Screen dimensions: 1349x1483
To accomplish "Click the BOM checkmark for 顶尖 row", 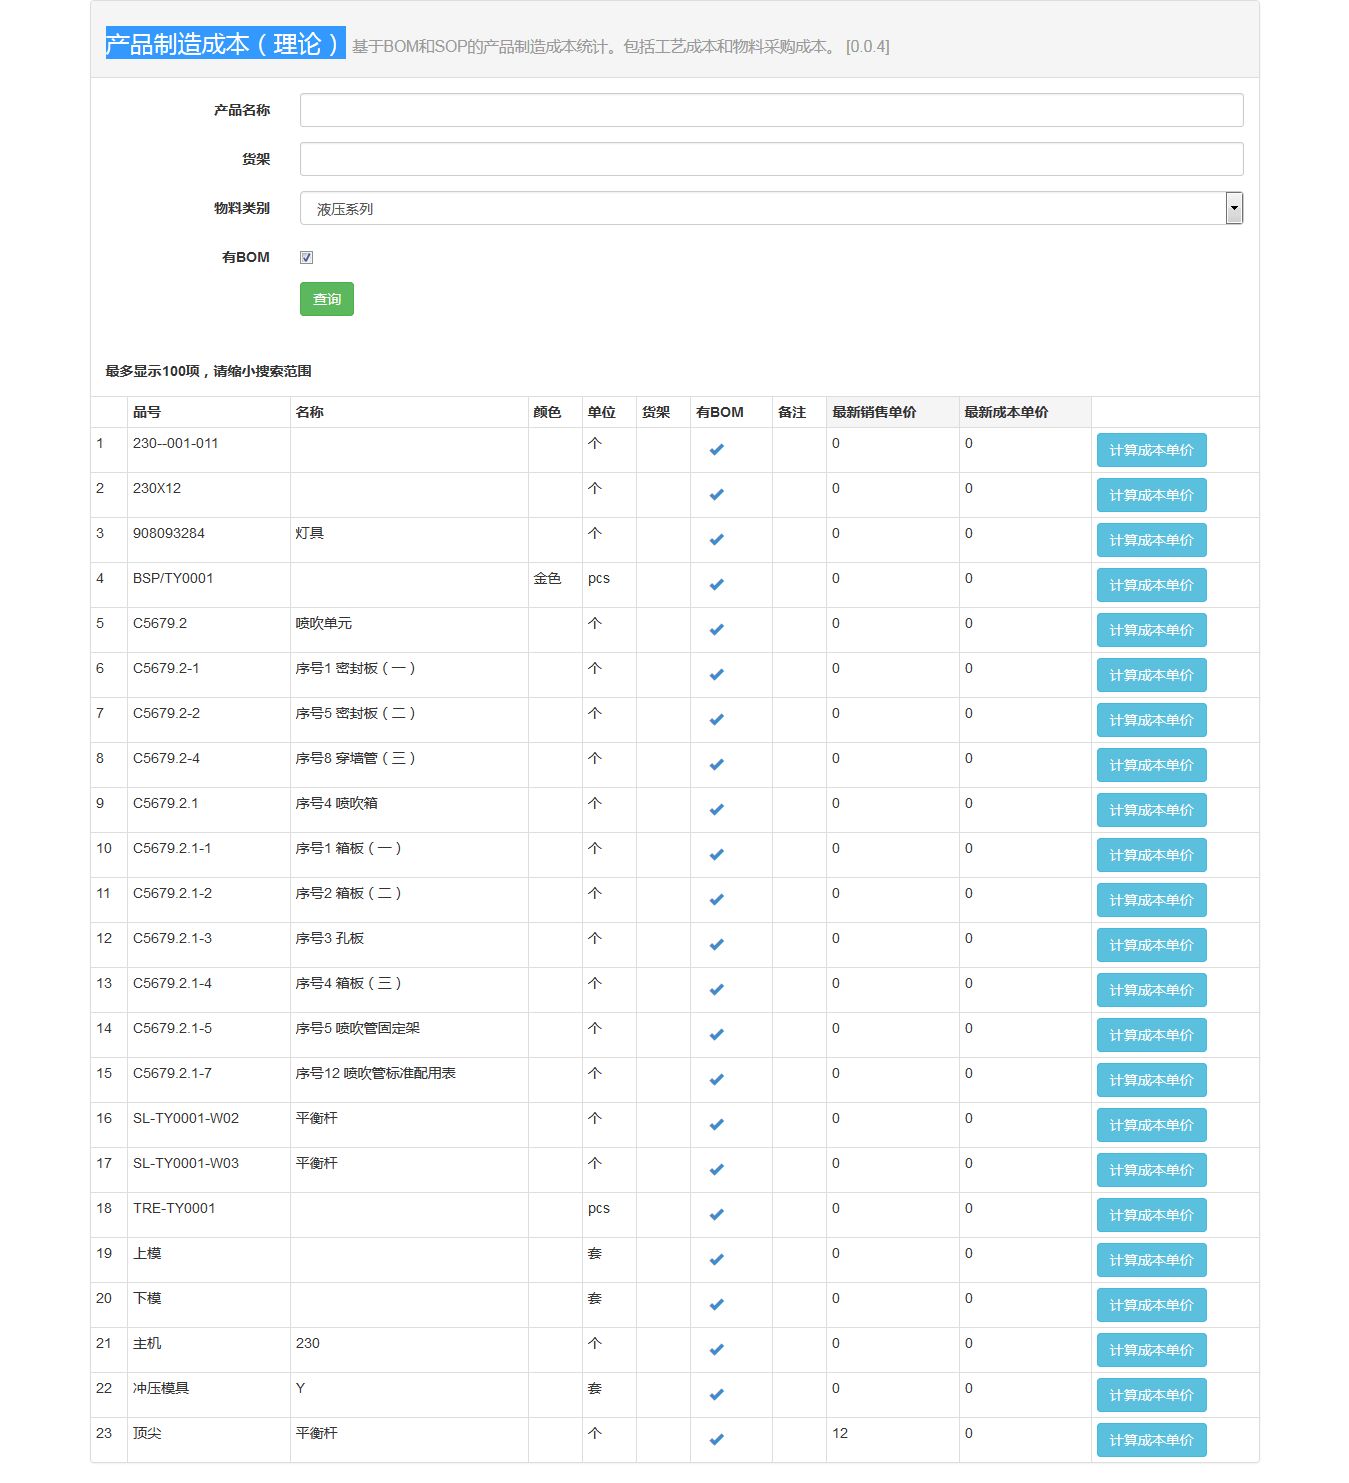I will pos(716,1440).
